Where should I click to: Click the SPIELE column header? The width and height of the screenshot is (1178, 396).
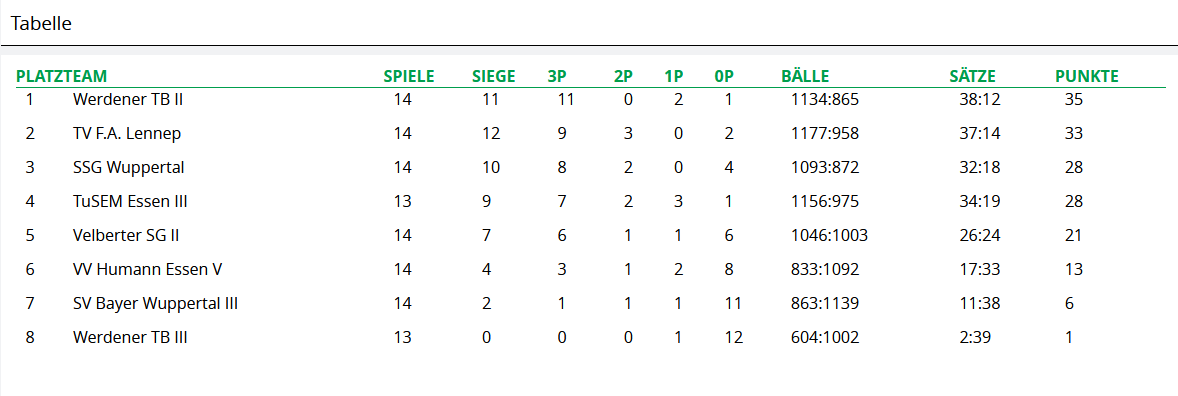point(409,76)
